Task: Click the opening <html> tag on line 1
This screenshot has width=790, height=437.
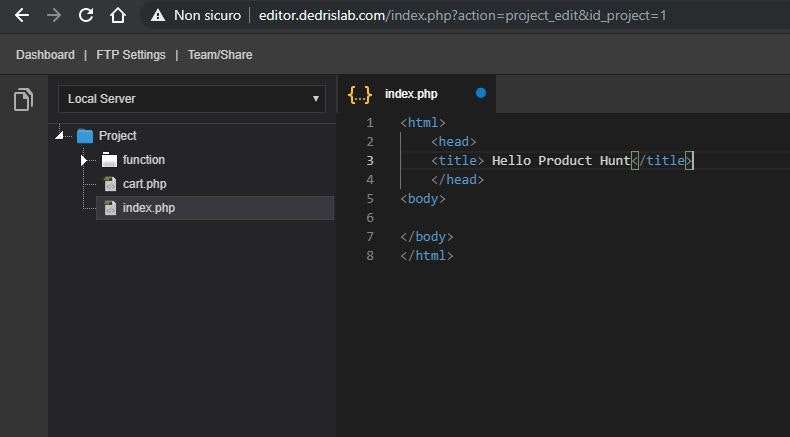Action: 423,122
